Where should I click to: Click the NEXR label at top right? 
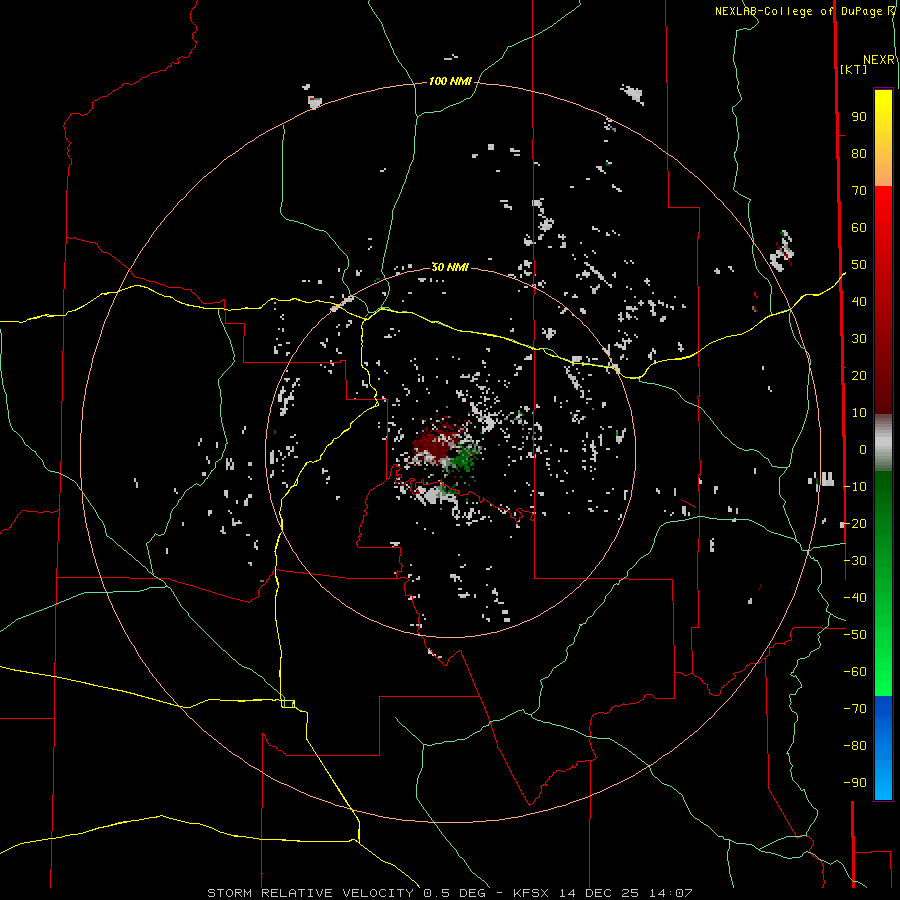point(879,60)
